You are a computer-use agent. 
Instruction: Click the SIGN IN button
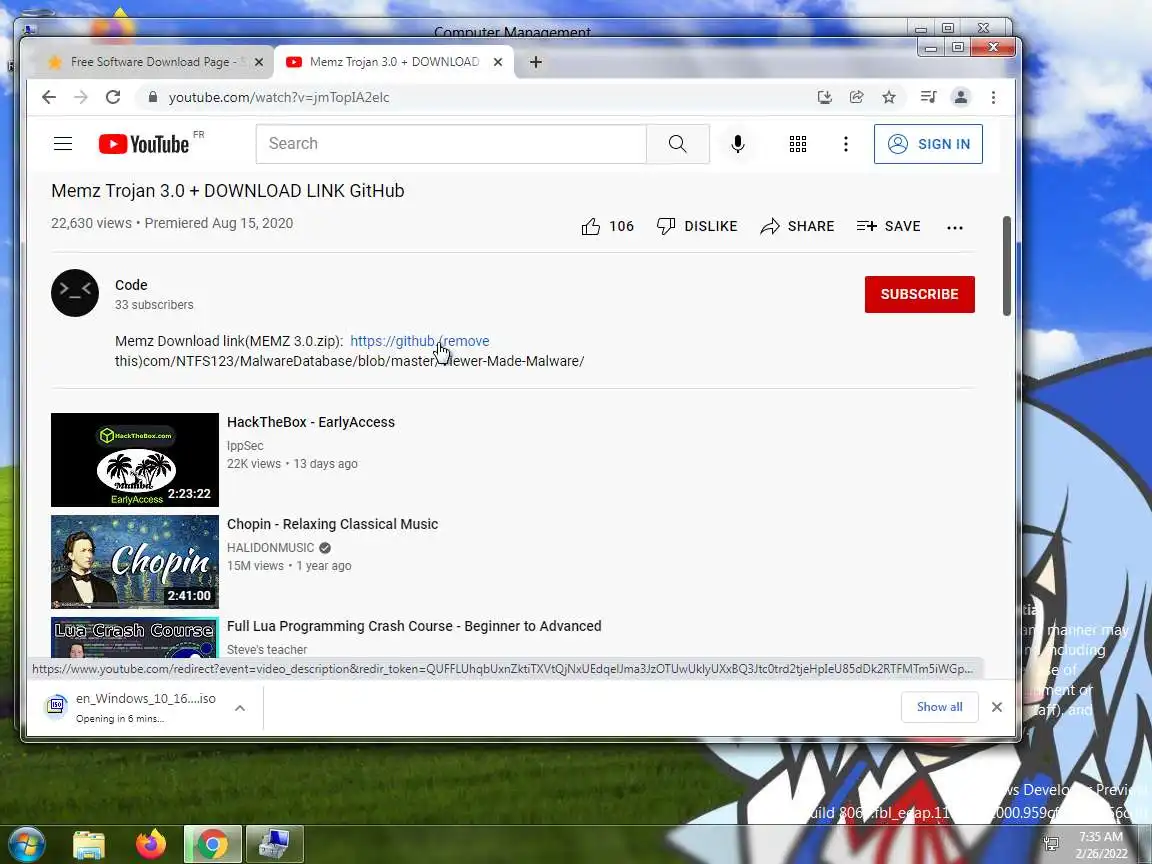(928, 144)
